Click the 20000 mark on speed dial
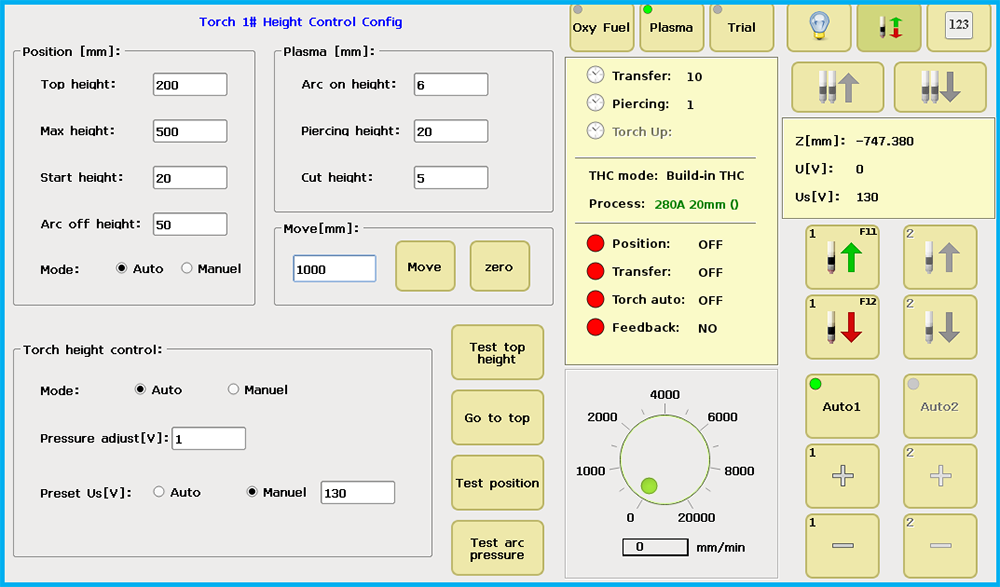The height and width of the screenshot is (587, 1000). click(x=696, y=517)
